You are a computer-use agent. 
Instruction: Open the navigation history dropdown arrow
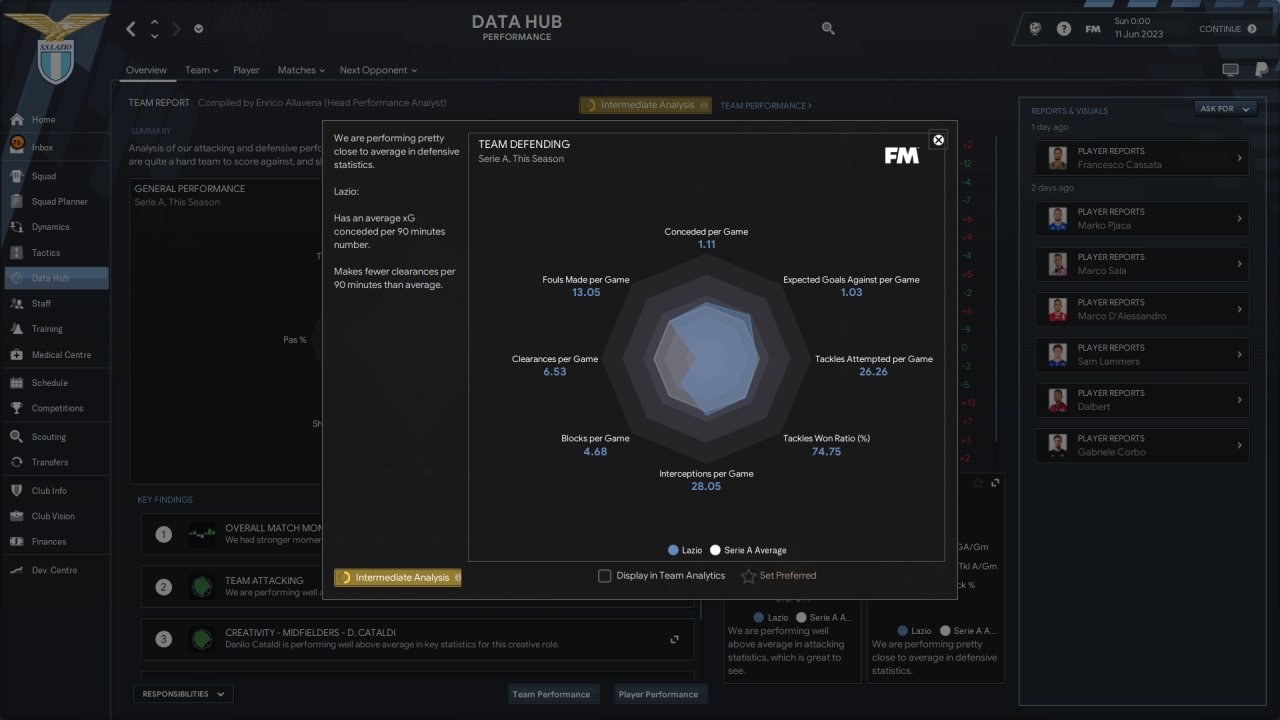(198, 29)
